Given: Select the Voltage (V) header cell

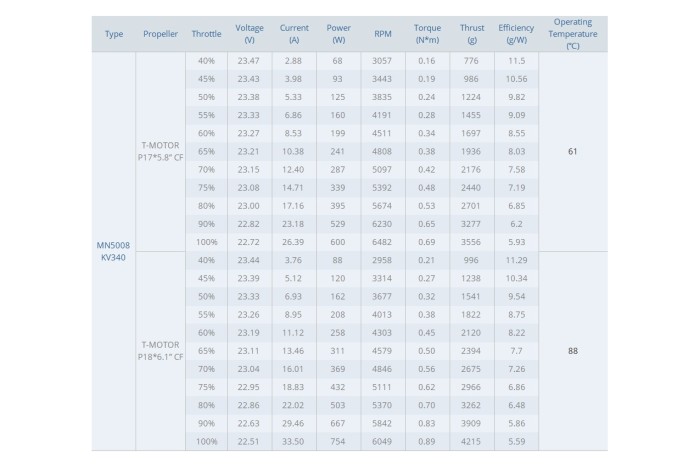Looking at the screenshot, I should point(249,34).
